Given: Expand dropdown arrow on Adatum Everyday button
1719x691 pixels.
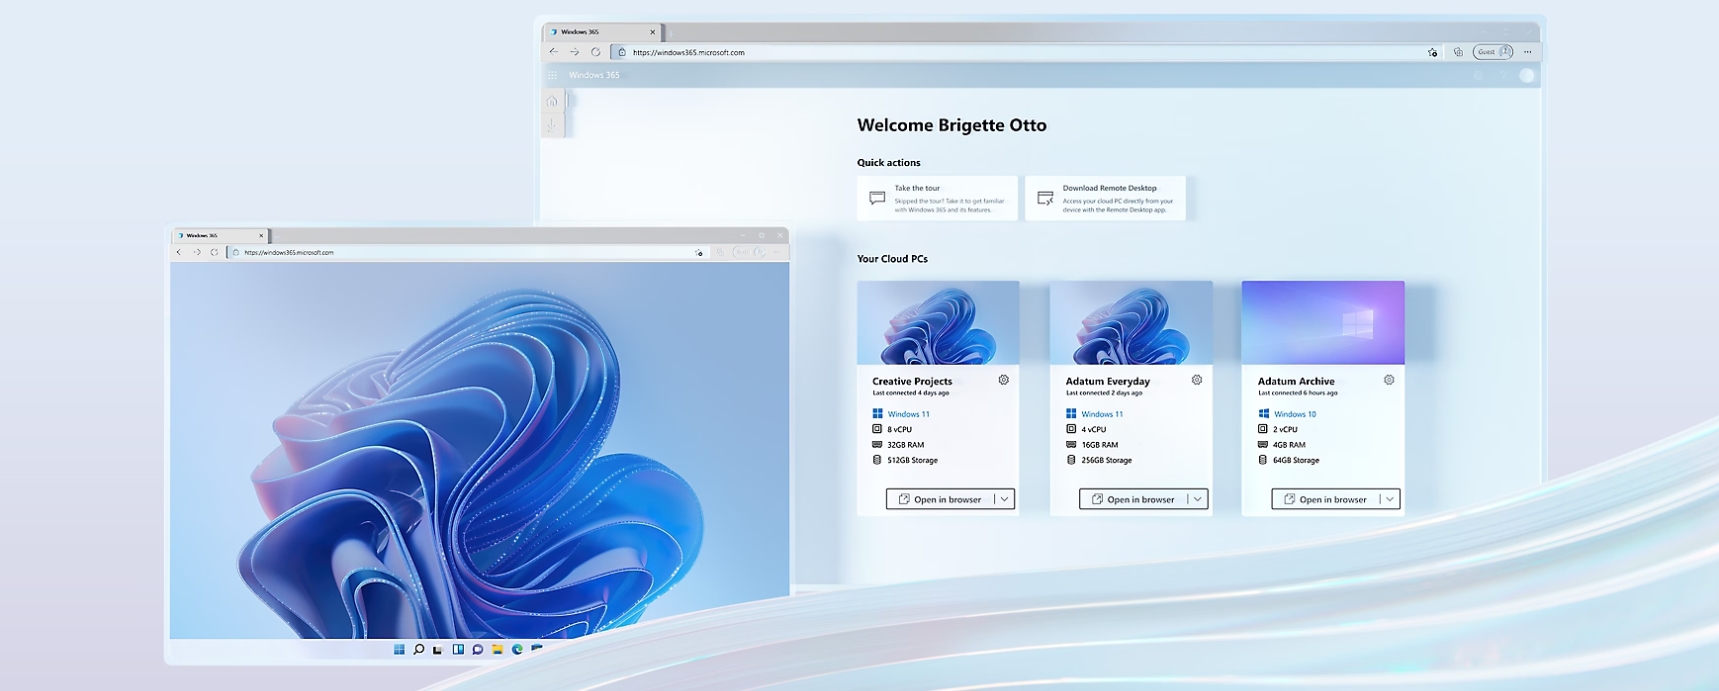Looking at the screenshot, I should (x=1198, y=499).
